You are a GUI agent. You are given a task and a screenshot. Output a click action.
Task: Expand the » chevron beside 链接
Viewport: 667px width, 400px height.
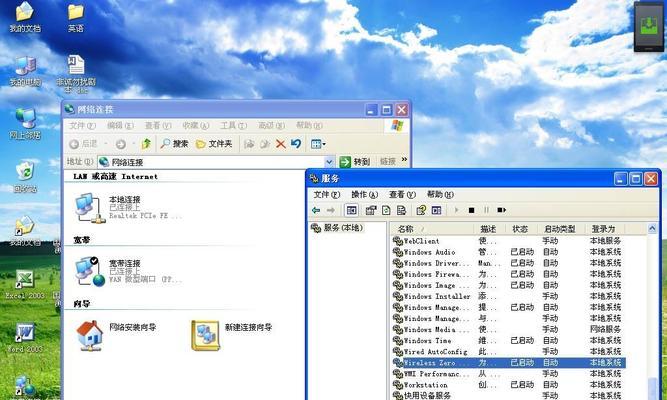coord(404,160)
